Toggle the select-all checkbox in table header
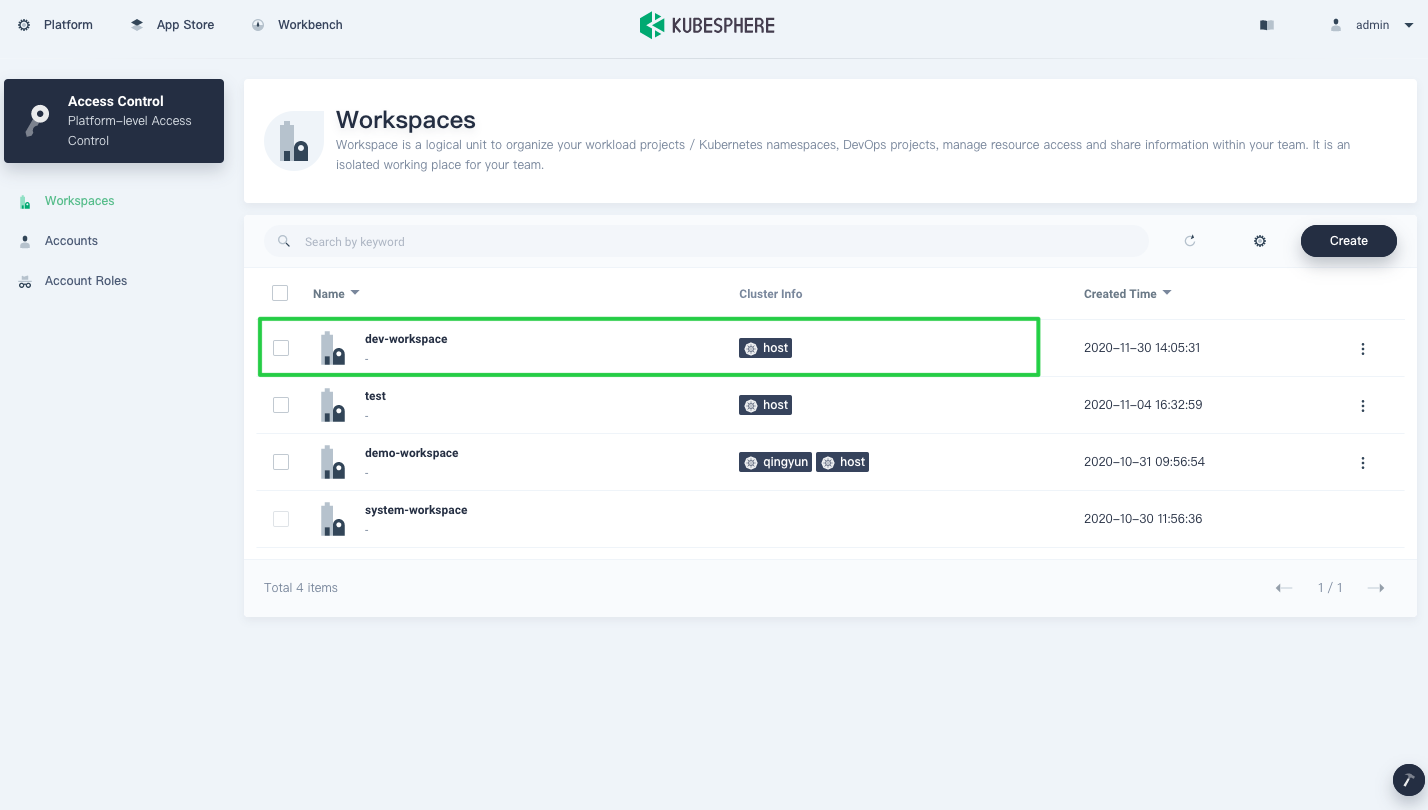 280,293
